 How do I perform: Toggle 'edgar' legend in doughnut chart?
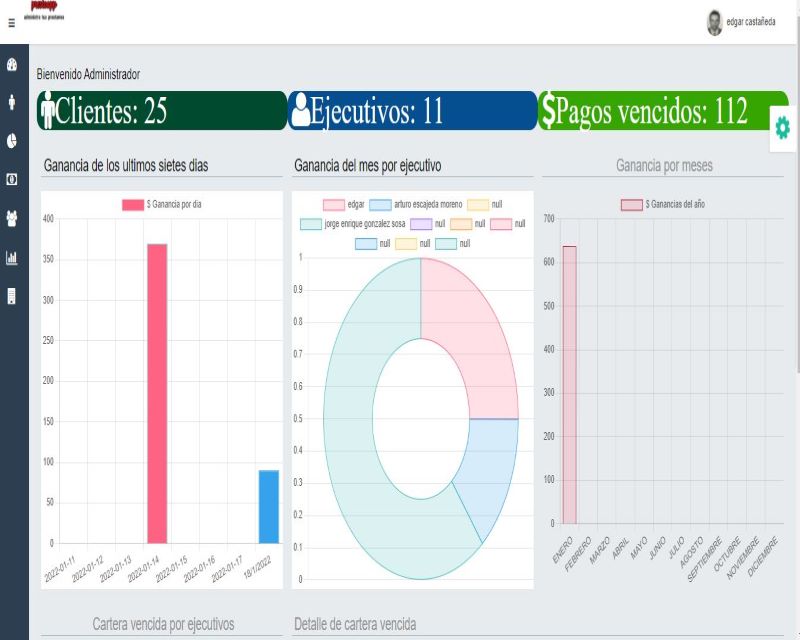click(344, 204)
